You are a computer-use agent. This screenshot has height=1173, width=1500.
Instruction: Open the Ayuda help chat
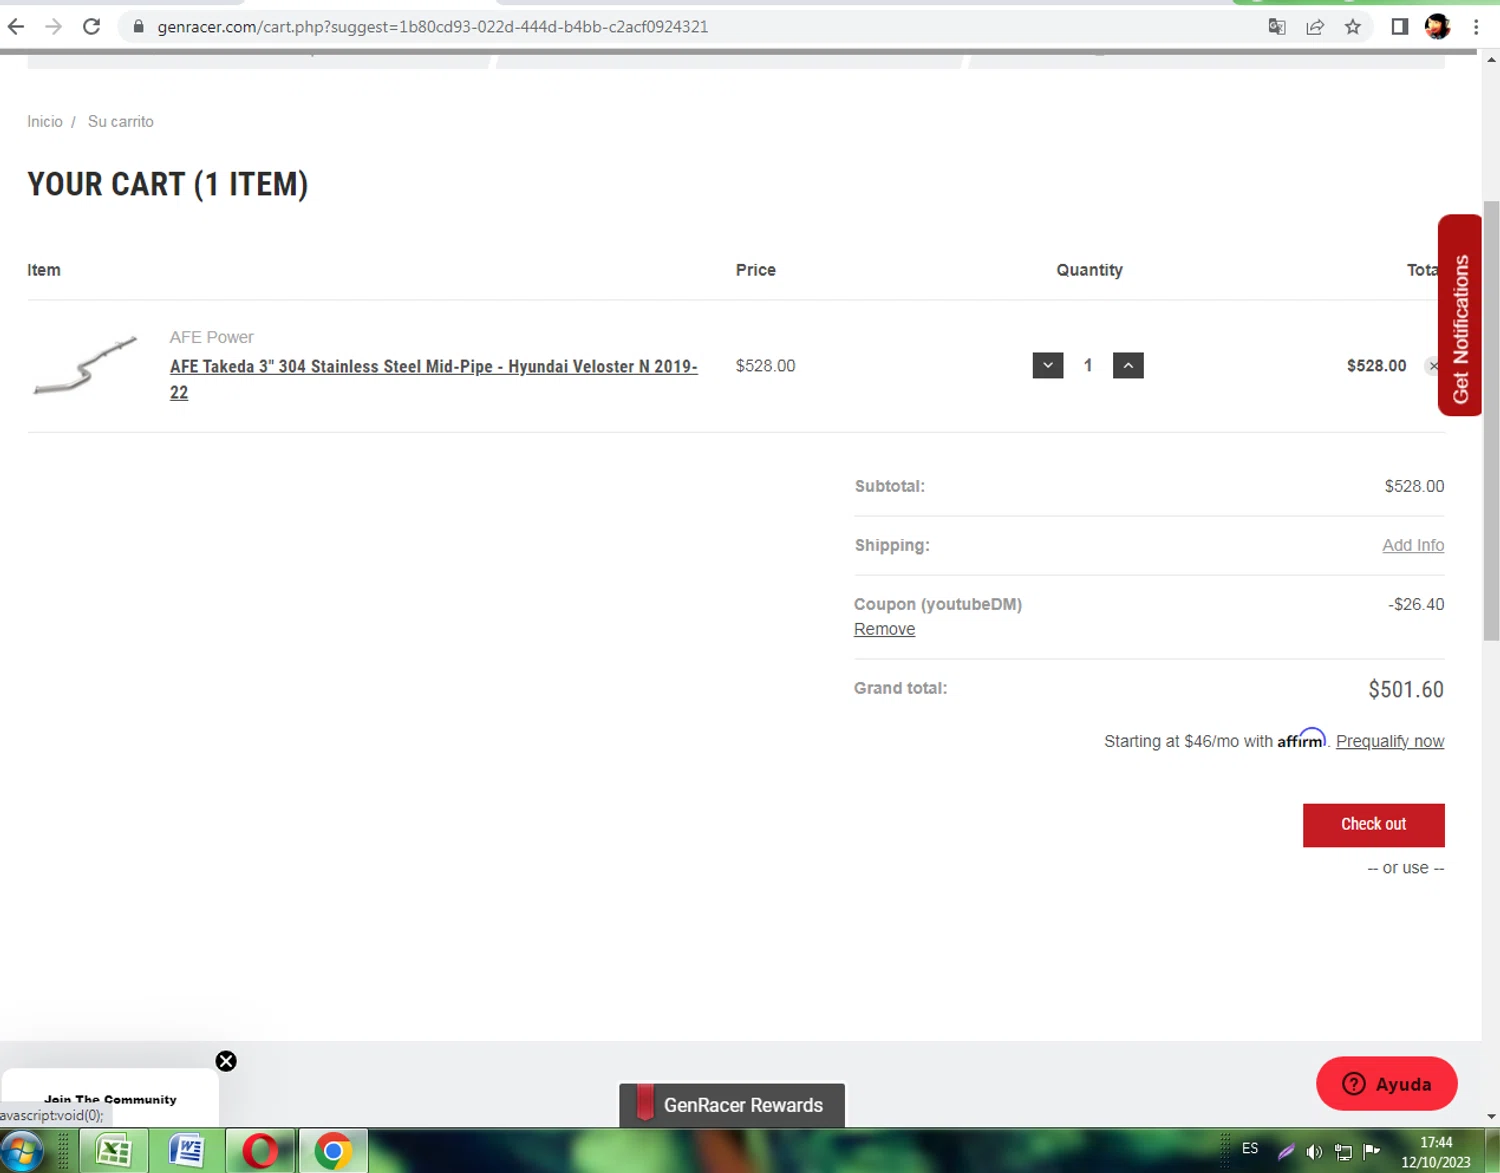1386,1084
